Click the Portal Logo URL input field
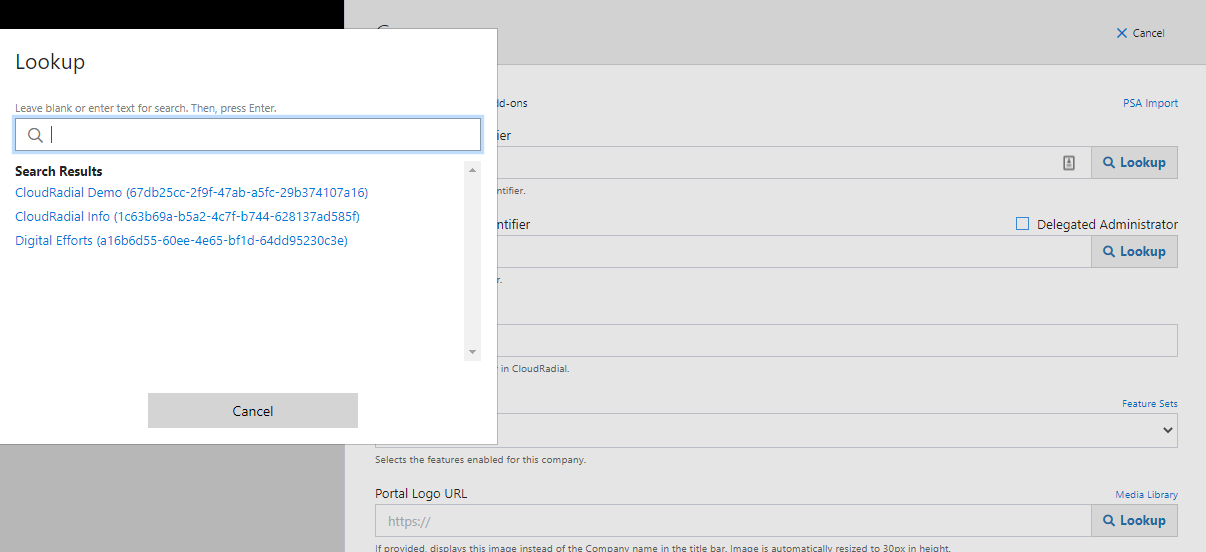The width and height of the screenshot is (1206, 552). click(x=733, y=520)
